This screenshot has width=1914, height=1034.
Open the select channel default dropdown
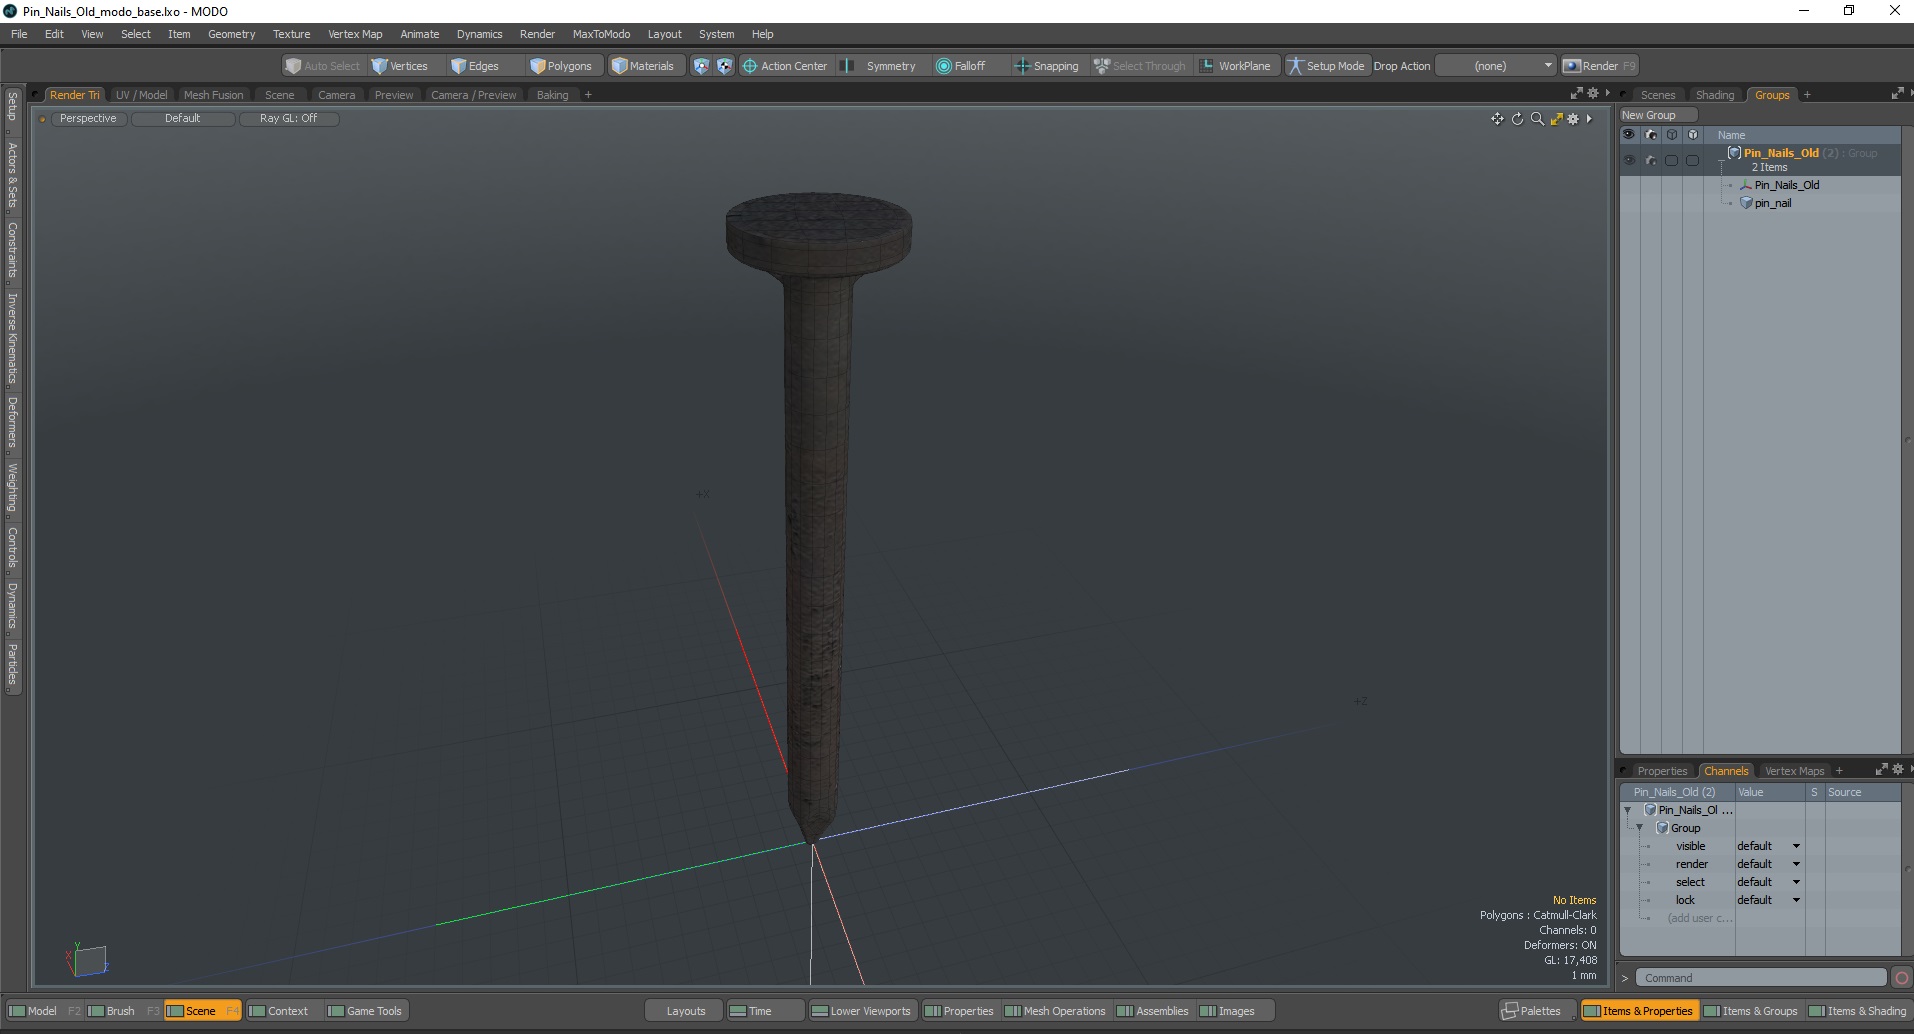(1768, 882)
